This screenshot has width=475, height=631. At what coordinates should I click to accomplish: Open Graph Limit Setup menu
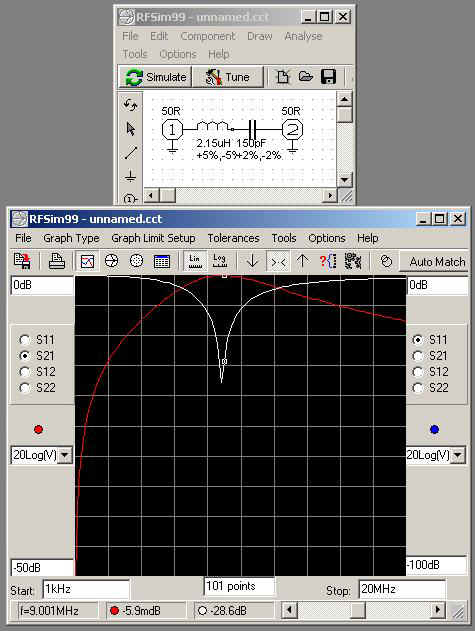[x=153, y=238]
